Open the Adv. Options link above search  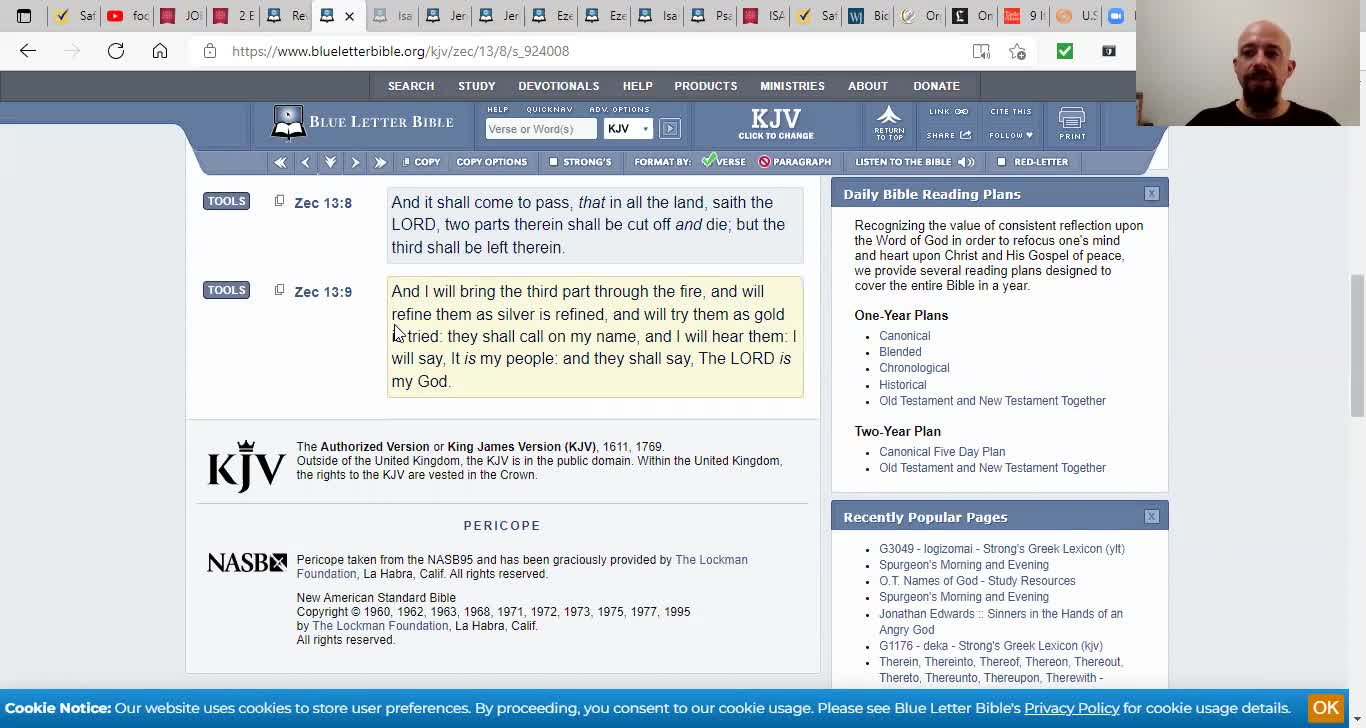(x=619, y=109)
